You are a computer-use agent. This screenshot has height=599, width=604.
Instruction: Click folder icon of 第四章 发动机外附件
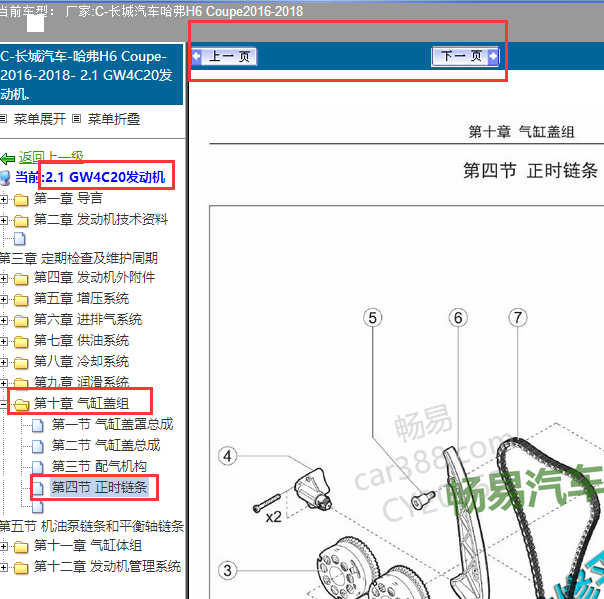pos(21,279)
